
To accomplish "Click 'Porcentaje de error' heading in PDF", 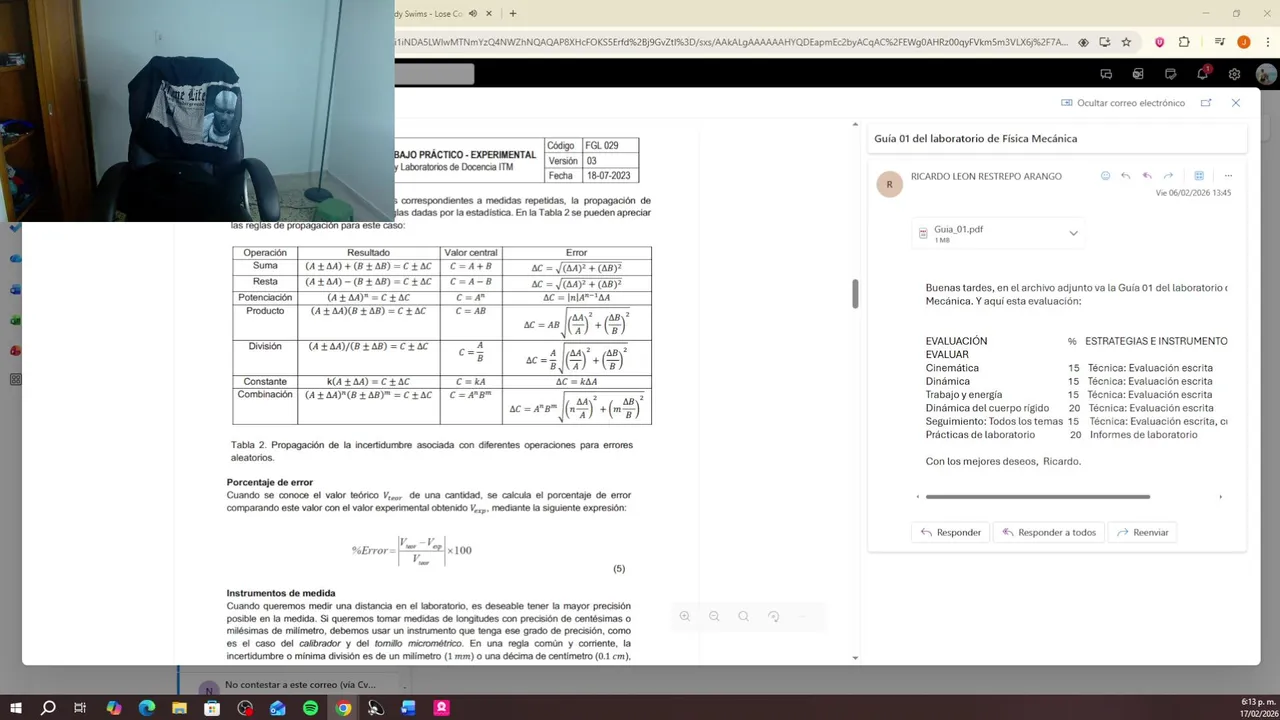I will pos(269,482).
